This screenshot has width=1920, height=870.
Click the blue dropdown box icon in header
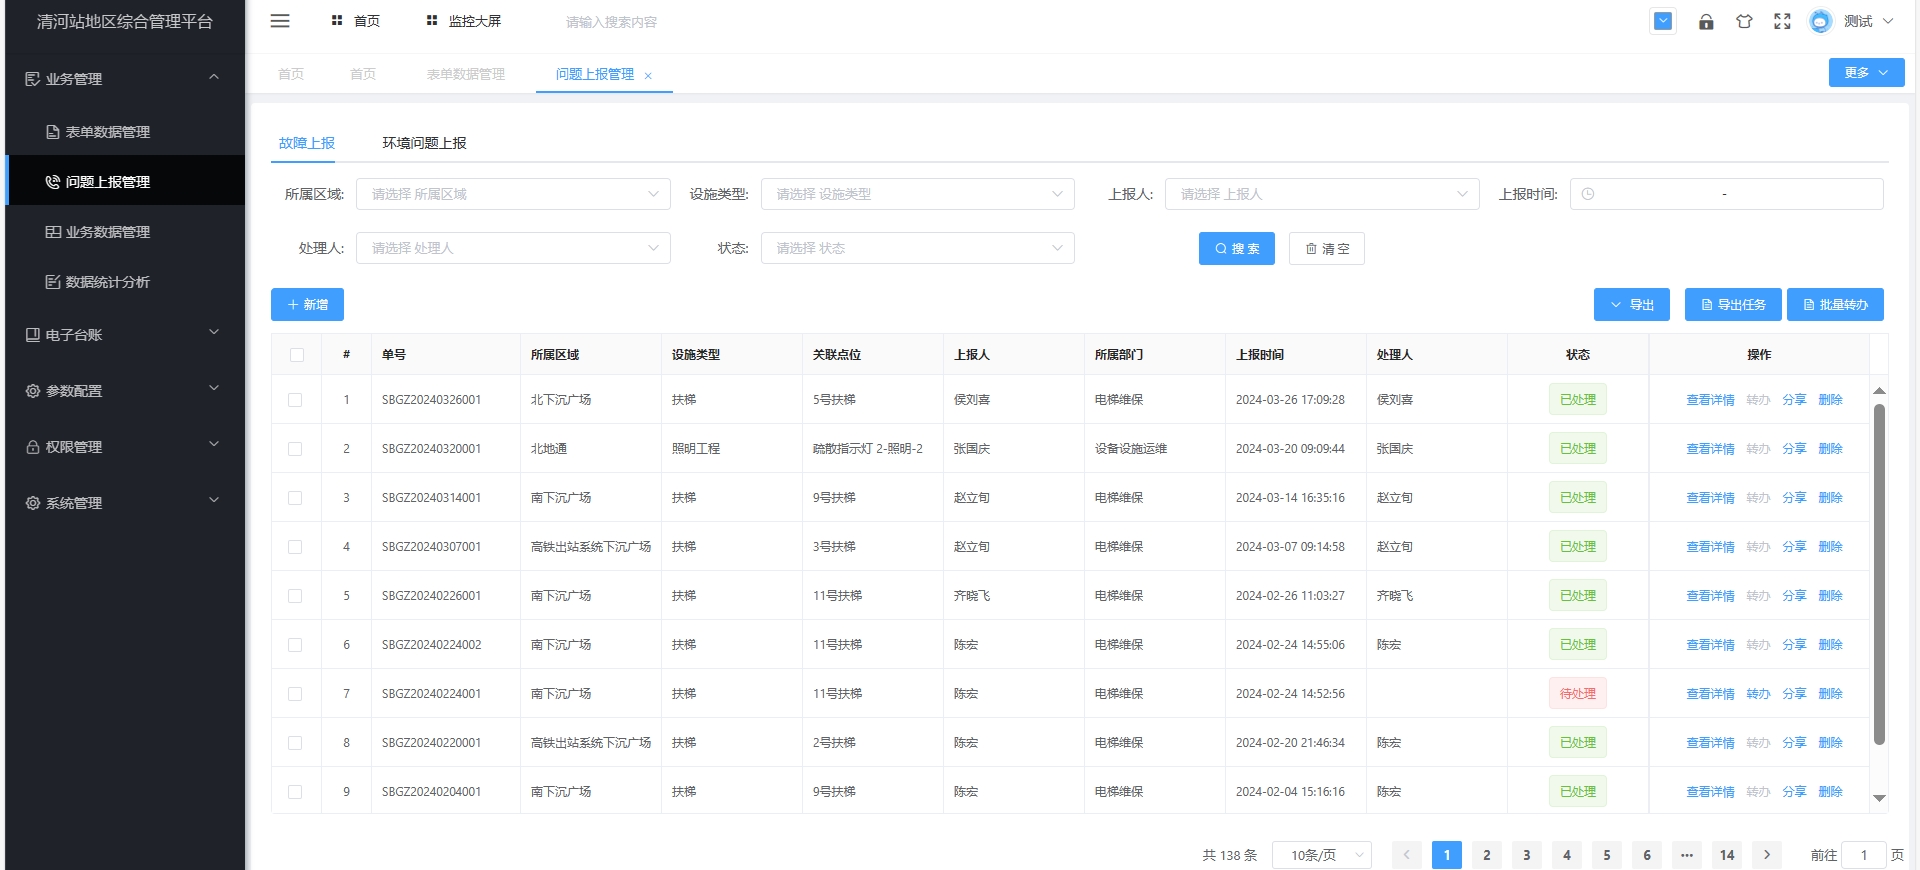pos(1663,21)
